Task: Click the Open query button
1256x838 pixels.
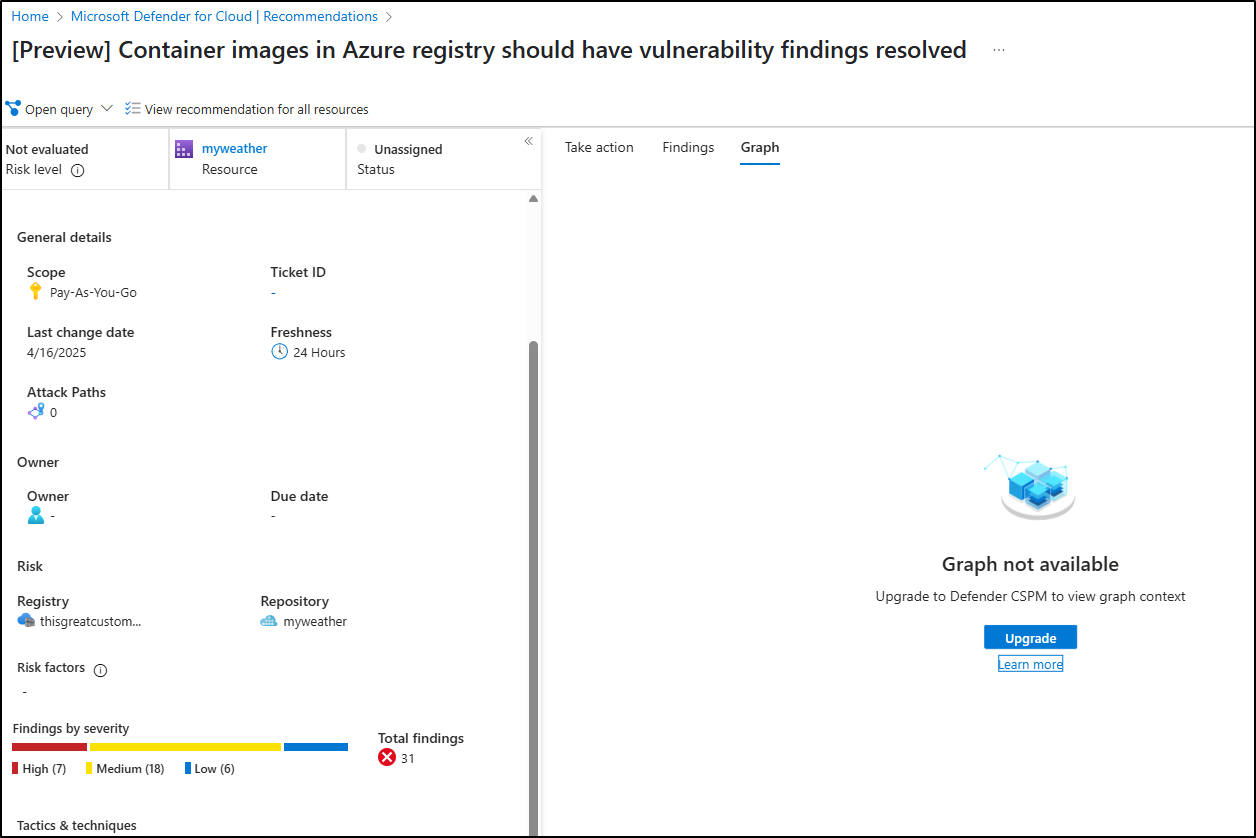Action: [59, 109]
